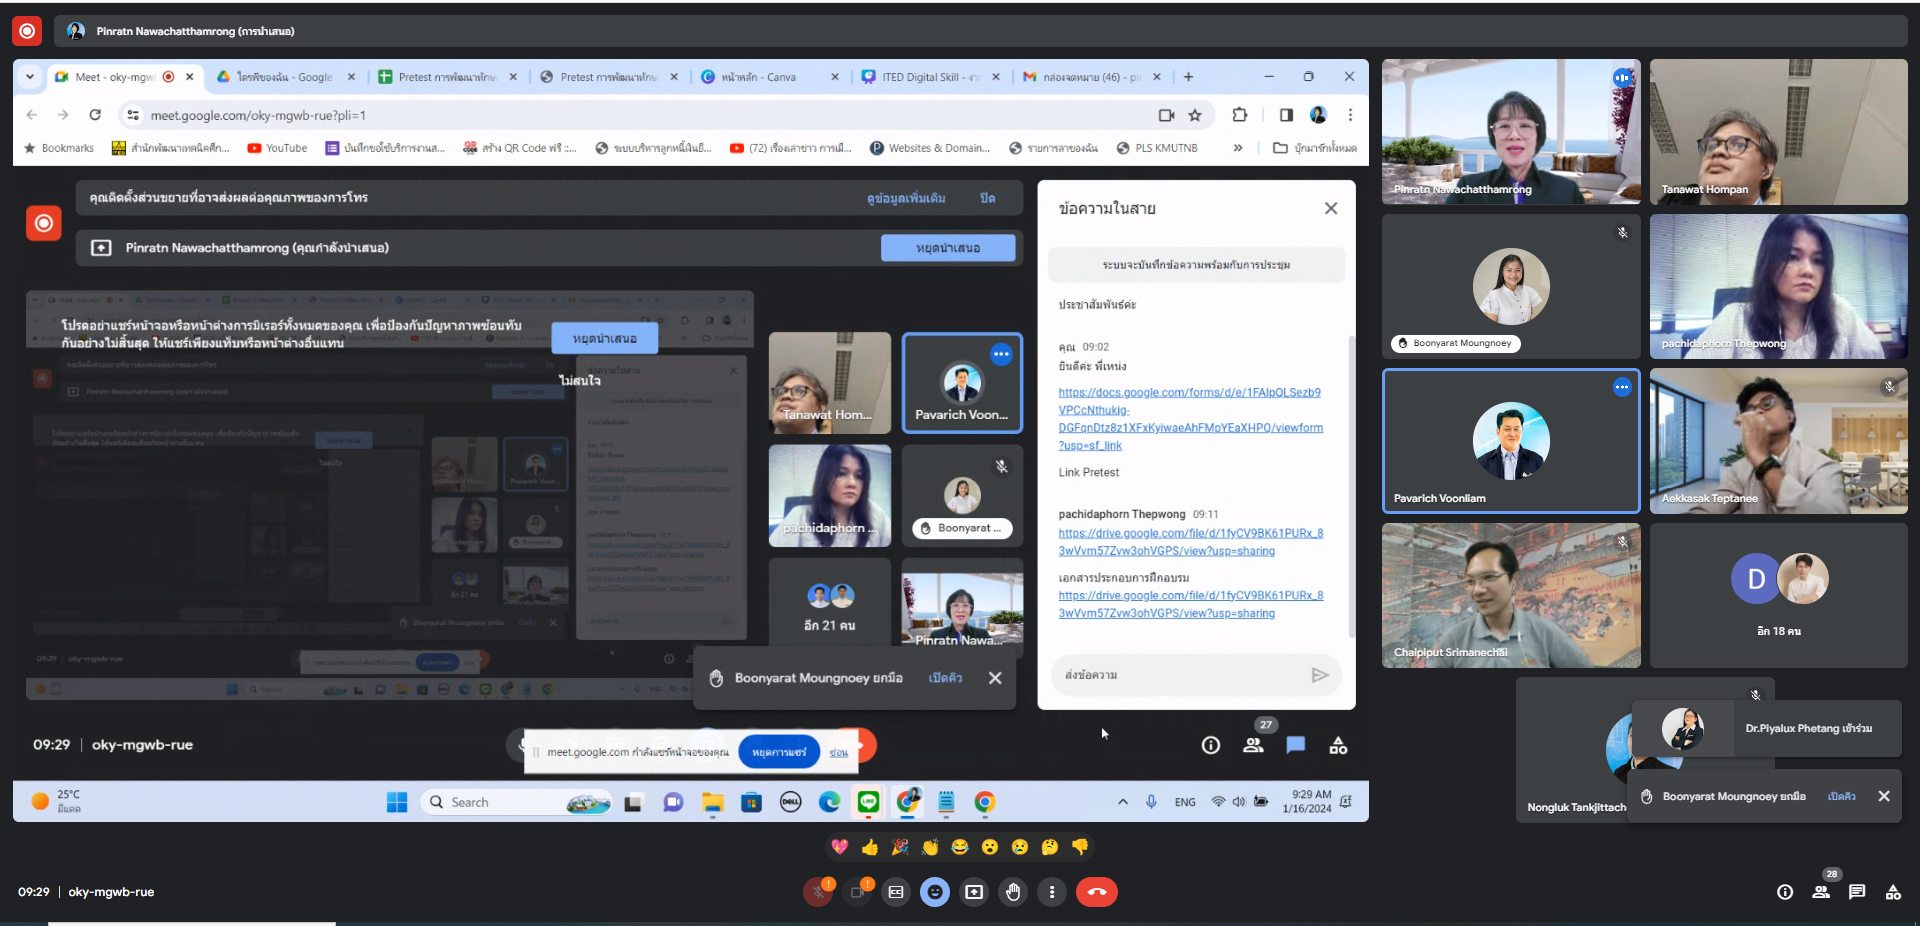Open LINE app from taskbar
The height and width of the screenshot is (926, 1920).
pos(868,802)
